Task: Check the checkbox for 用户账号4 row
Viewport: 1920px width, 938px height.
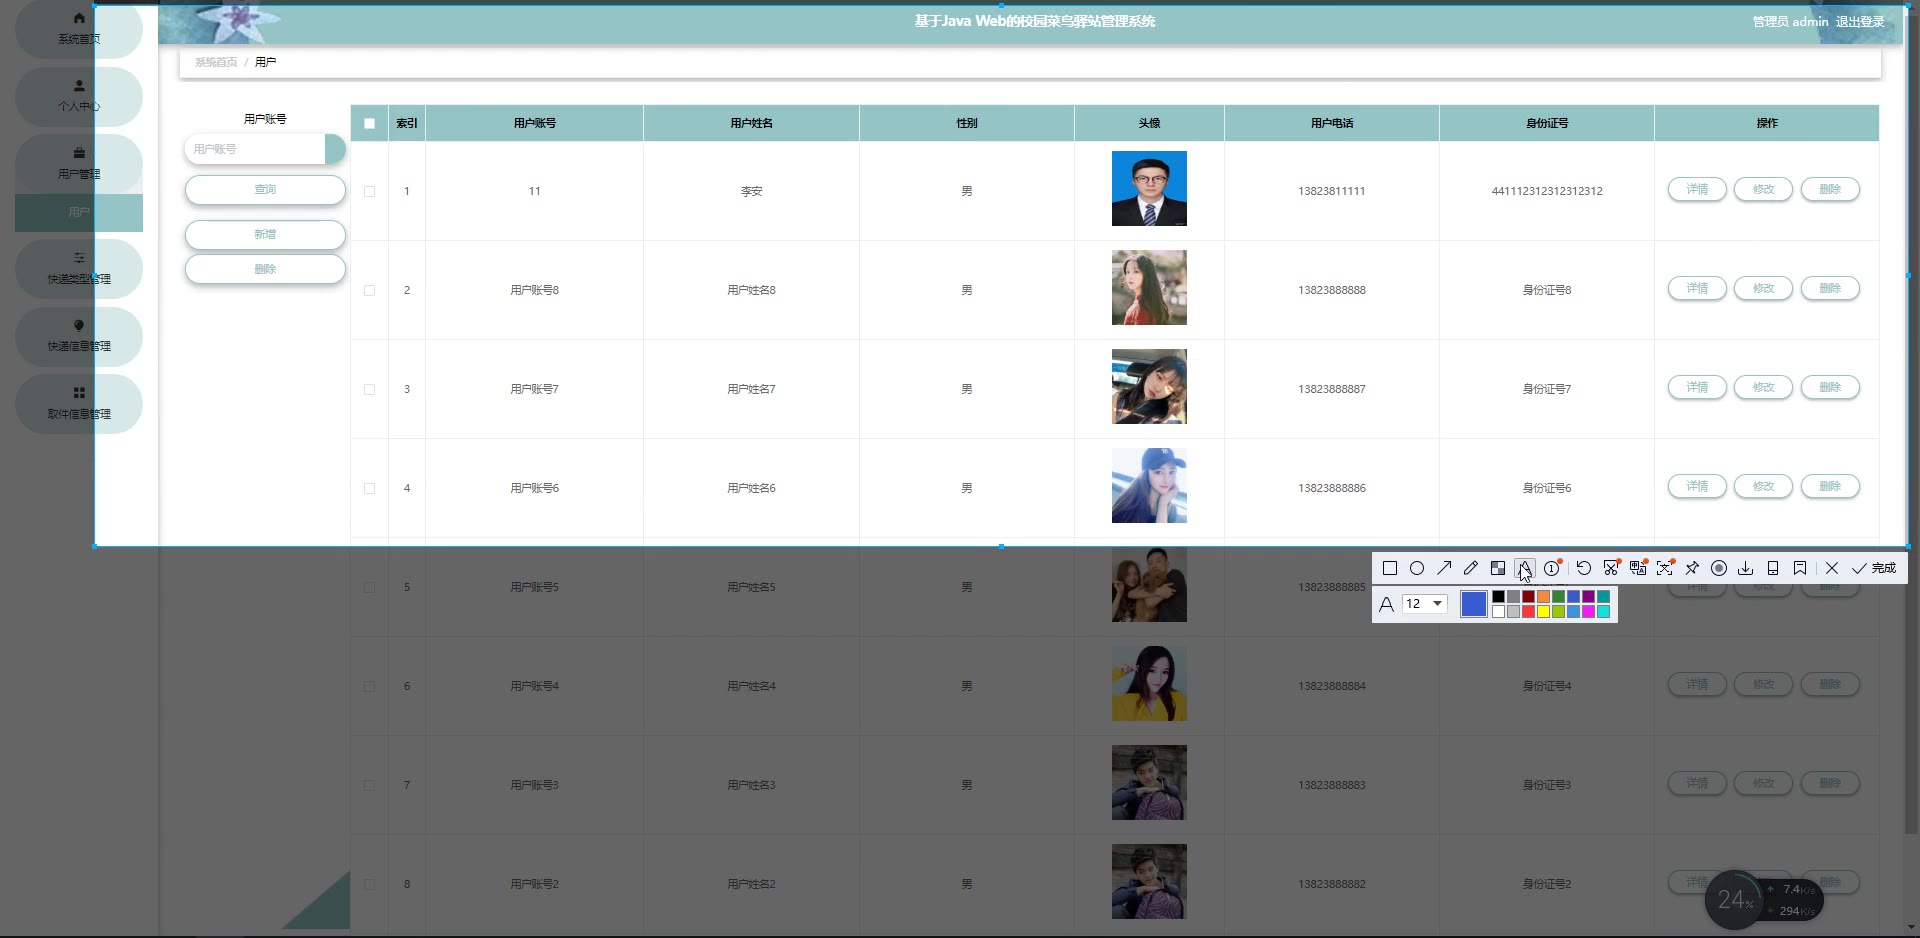Action: tap(370, 686)
